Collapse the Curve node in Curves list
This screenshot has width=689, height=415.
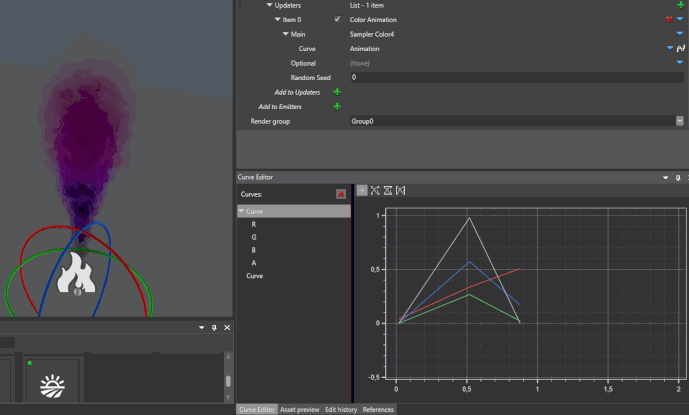click(241, 211)
